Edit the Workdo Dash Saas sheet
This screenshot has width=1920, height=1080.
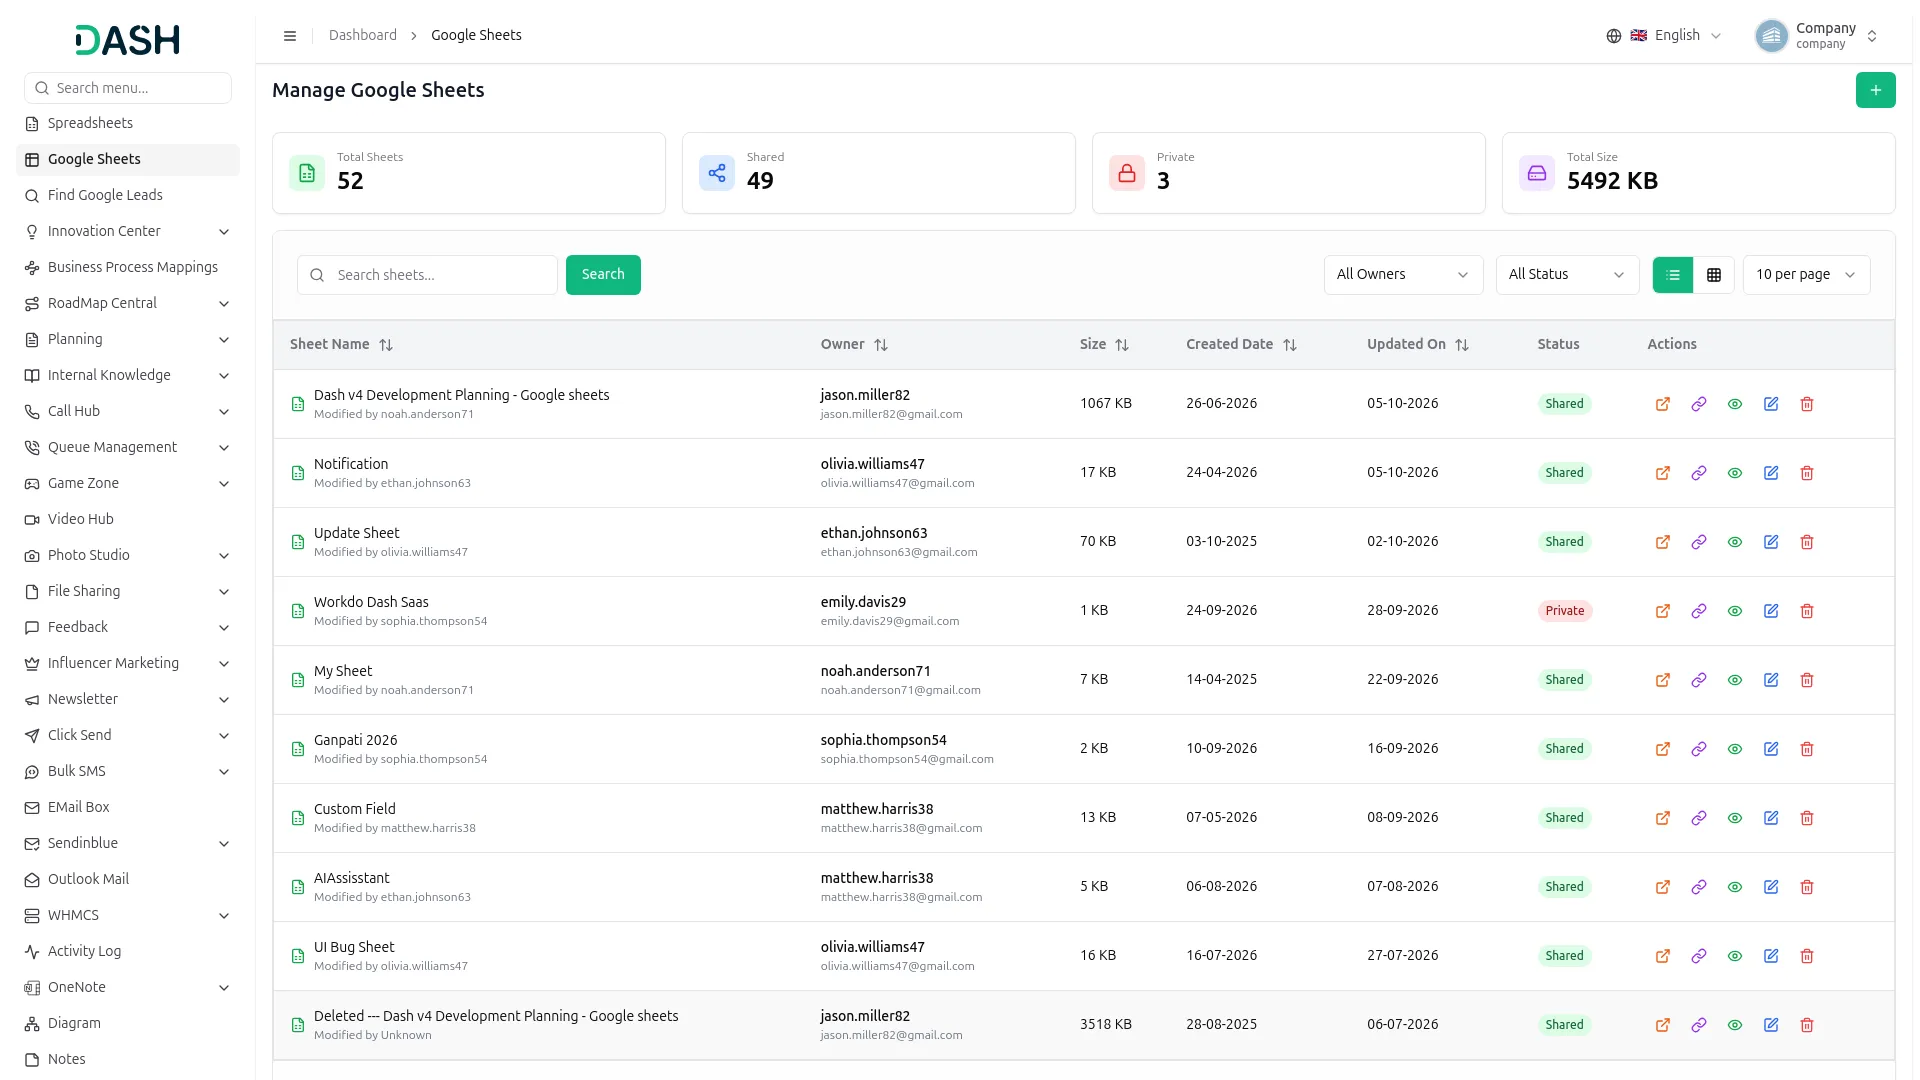[x=1770, y=611]
